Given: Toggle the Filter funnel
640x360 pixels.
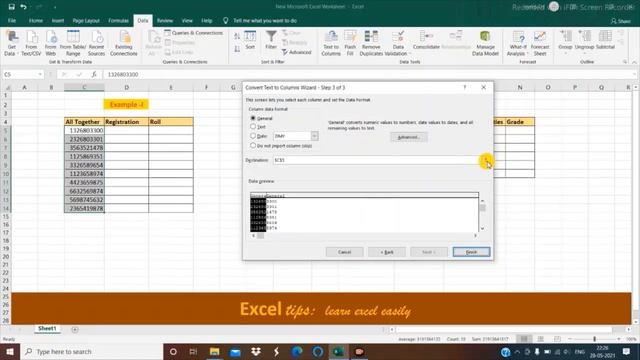Looking at the screenshot, I should (x=271, y=40).
